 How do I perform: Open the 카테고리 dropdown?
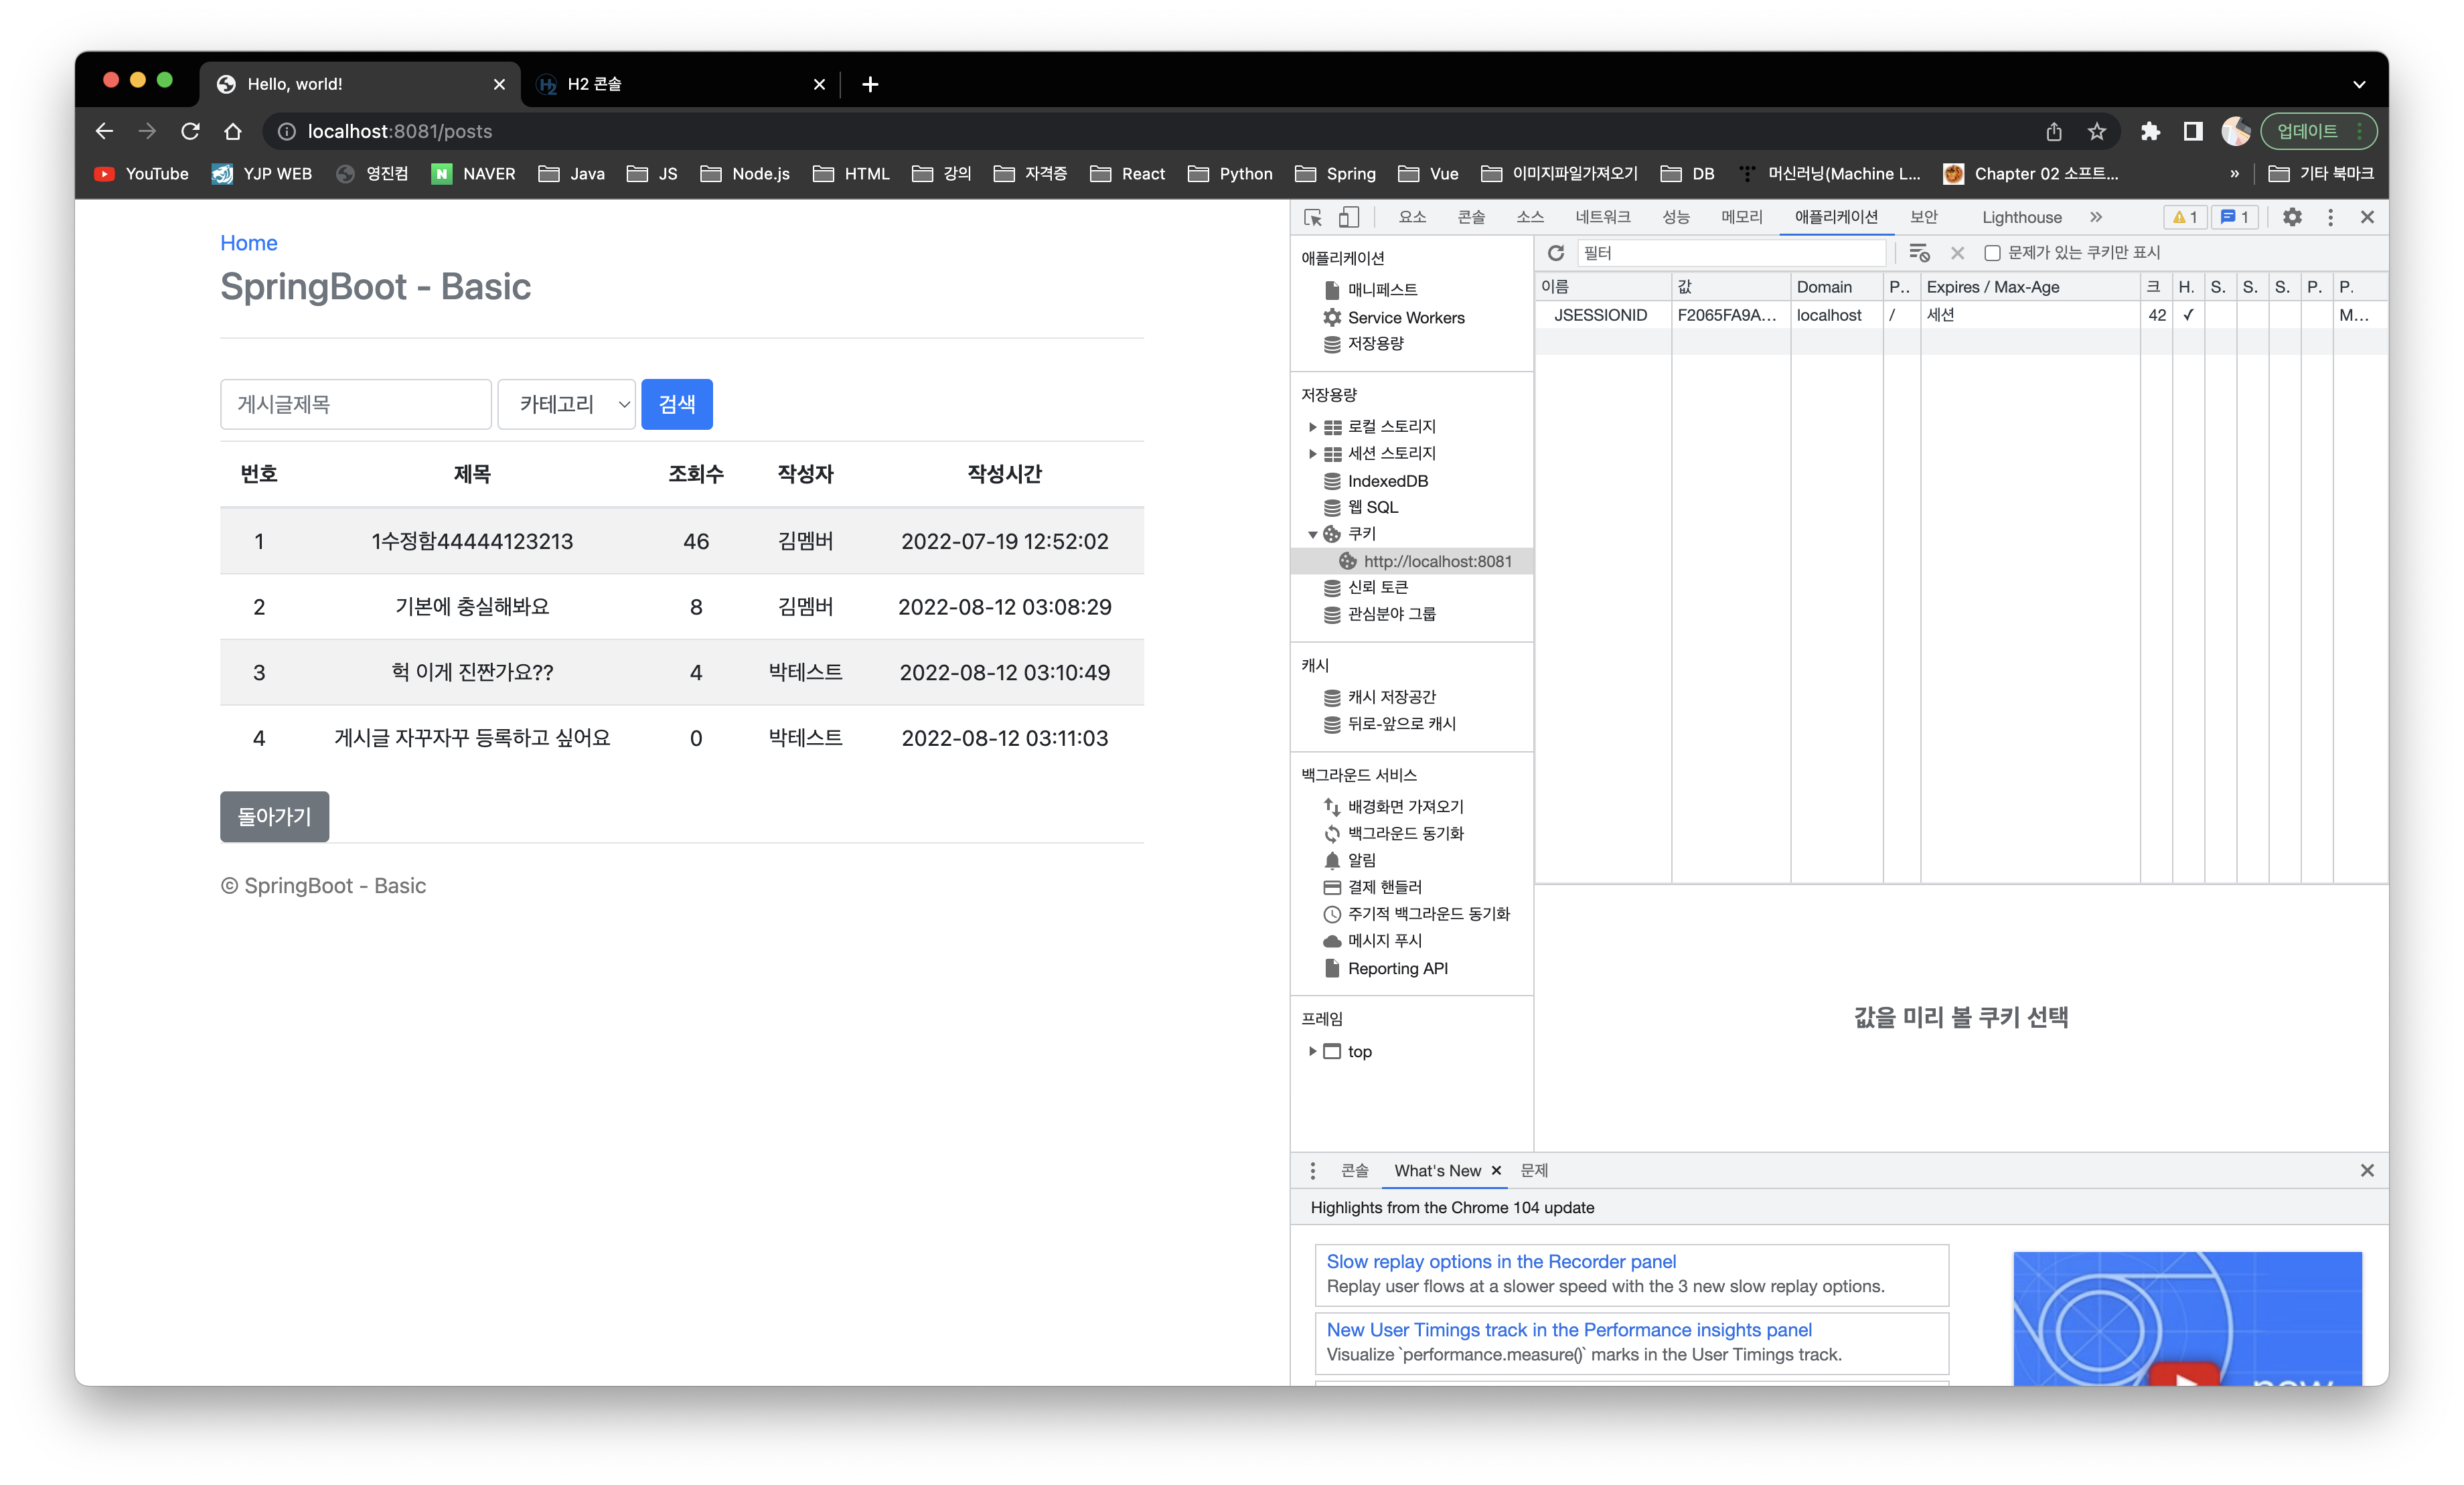(x=566, y=404)
